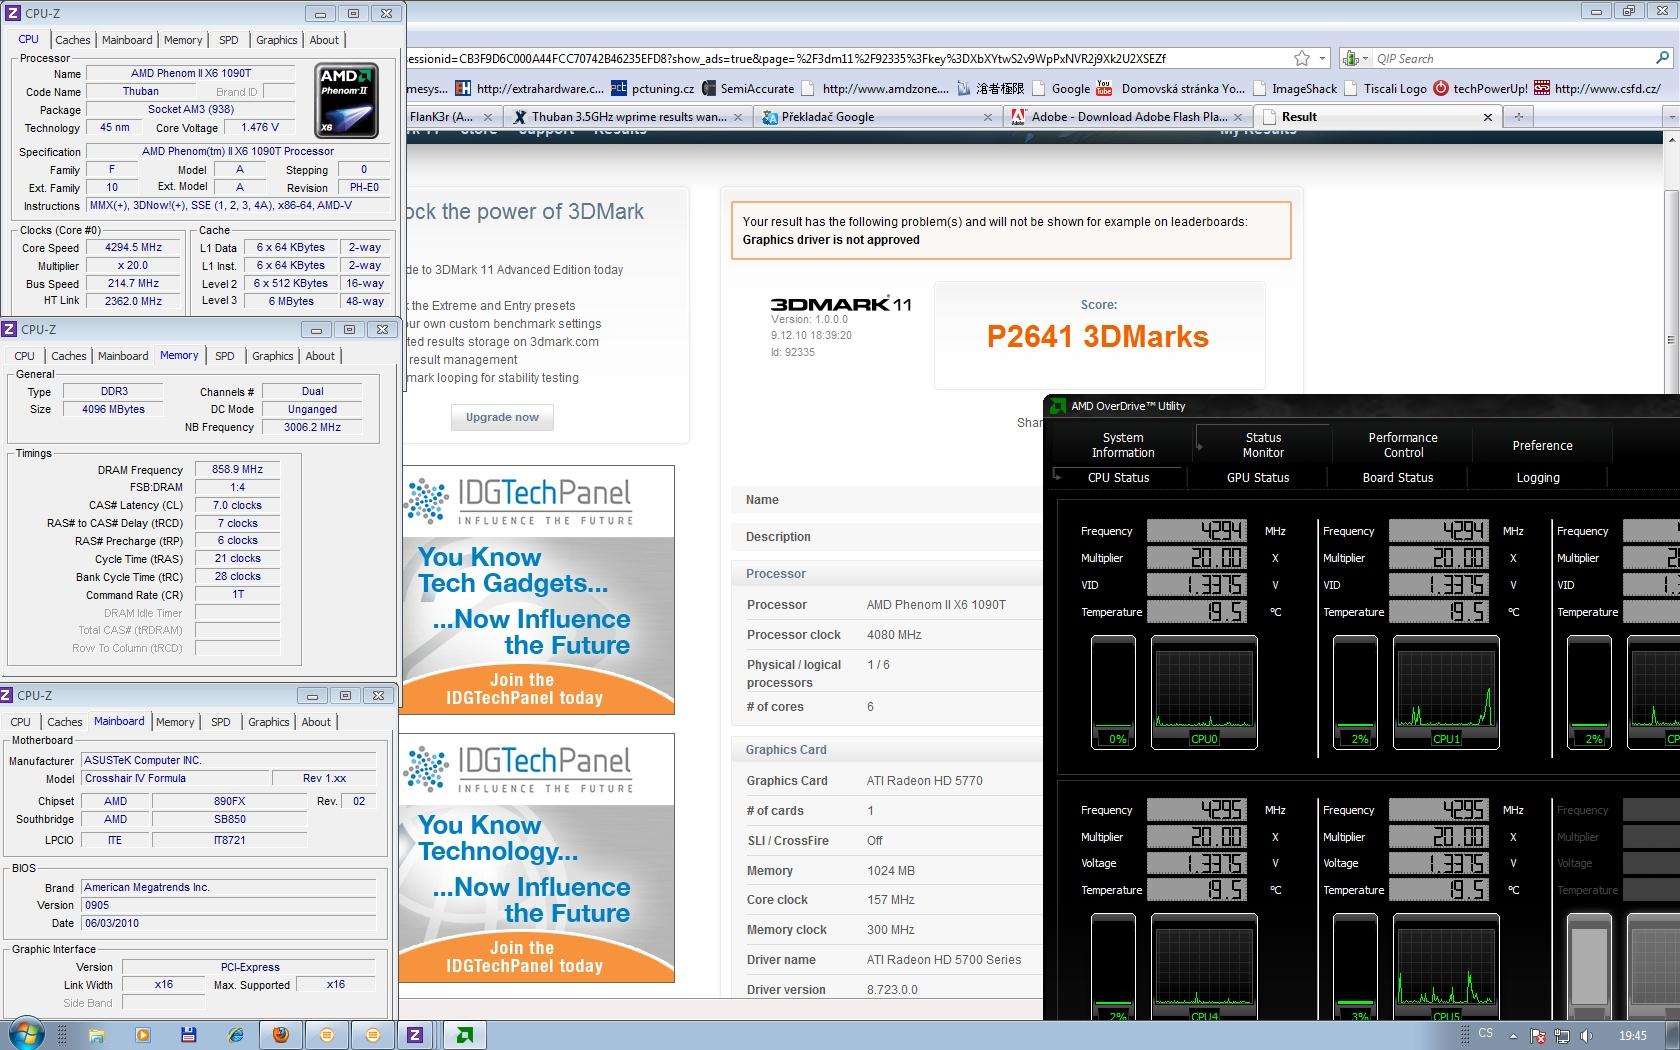Viewport: 1680px width, 1050px height.
Task: Click the bookmark star in the address bar
Action: click(x=1301, y=58)
